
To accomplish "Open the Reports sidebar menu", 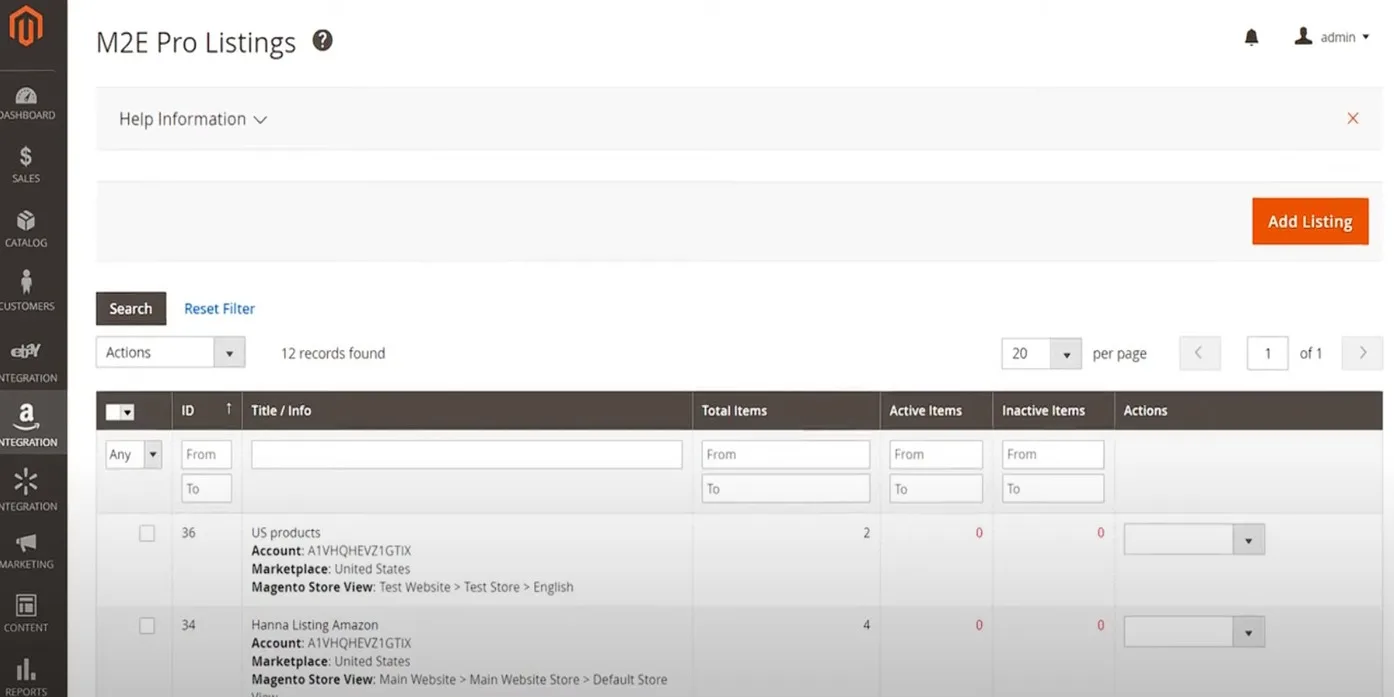I will tap(26, 677).
